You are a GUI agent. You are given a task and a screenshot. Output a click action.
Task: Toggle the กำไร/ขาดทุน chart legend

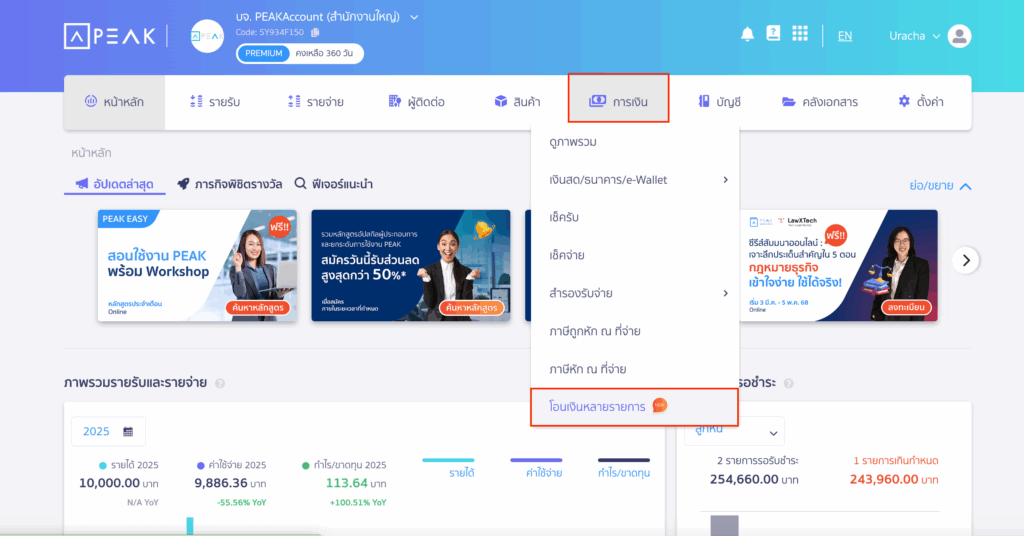point(624,469)
